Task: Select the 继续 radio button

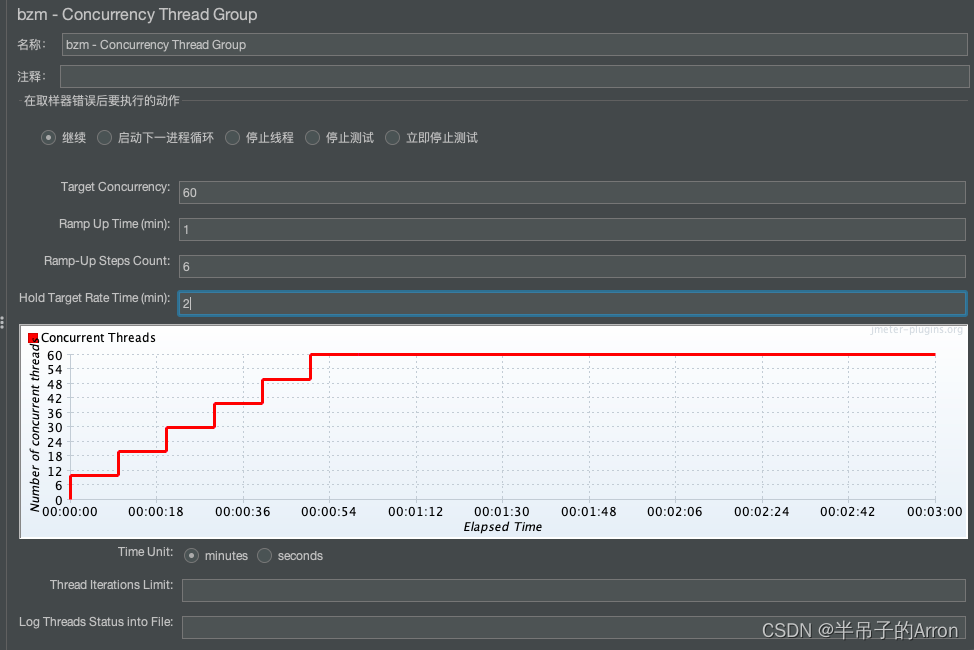Action: coord(48,137)
